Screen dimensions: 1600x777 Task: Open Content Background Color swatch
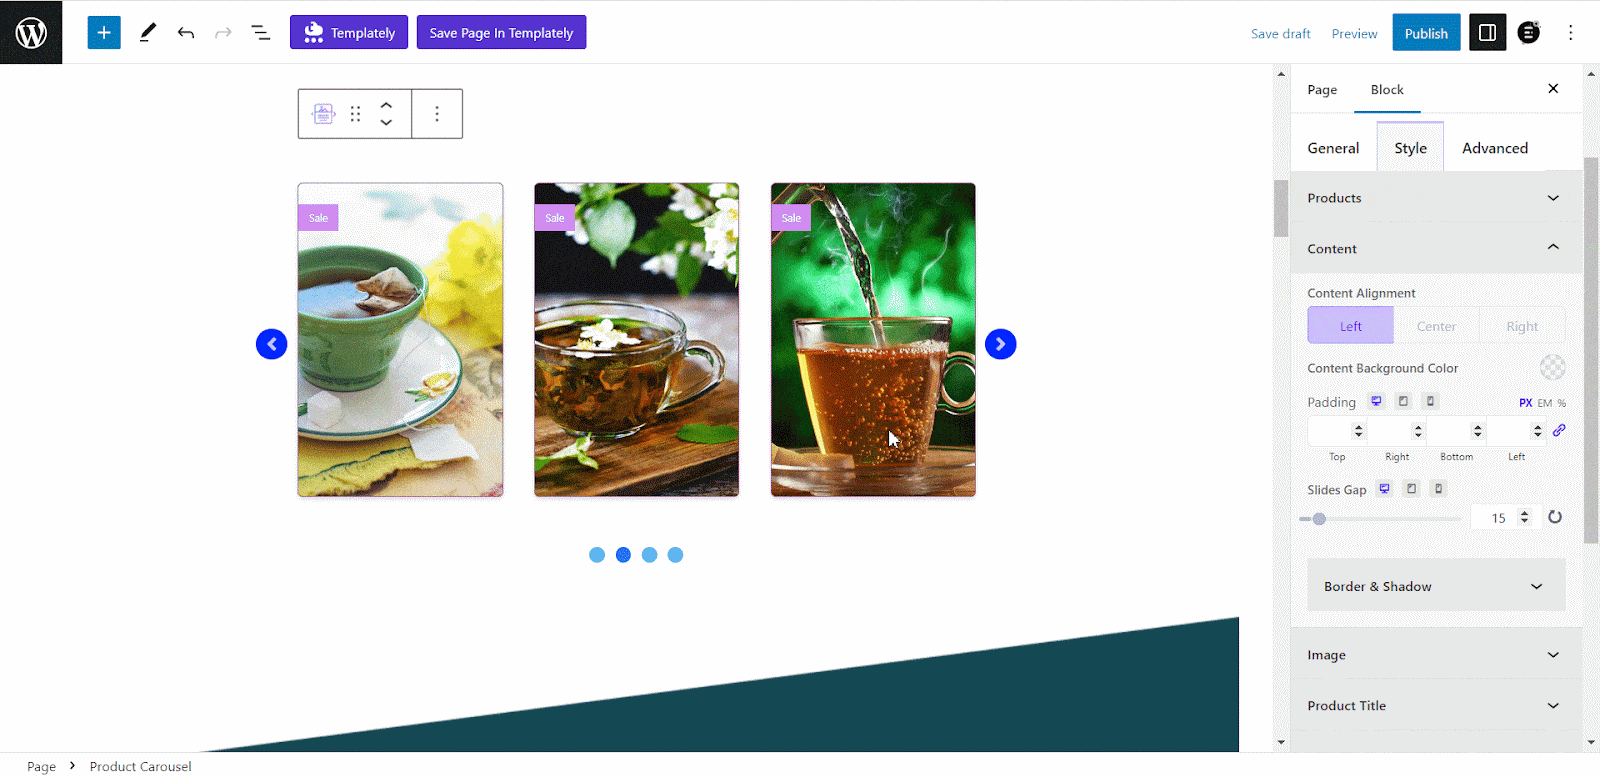pyautogui.click(x=1552, y=368)
